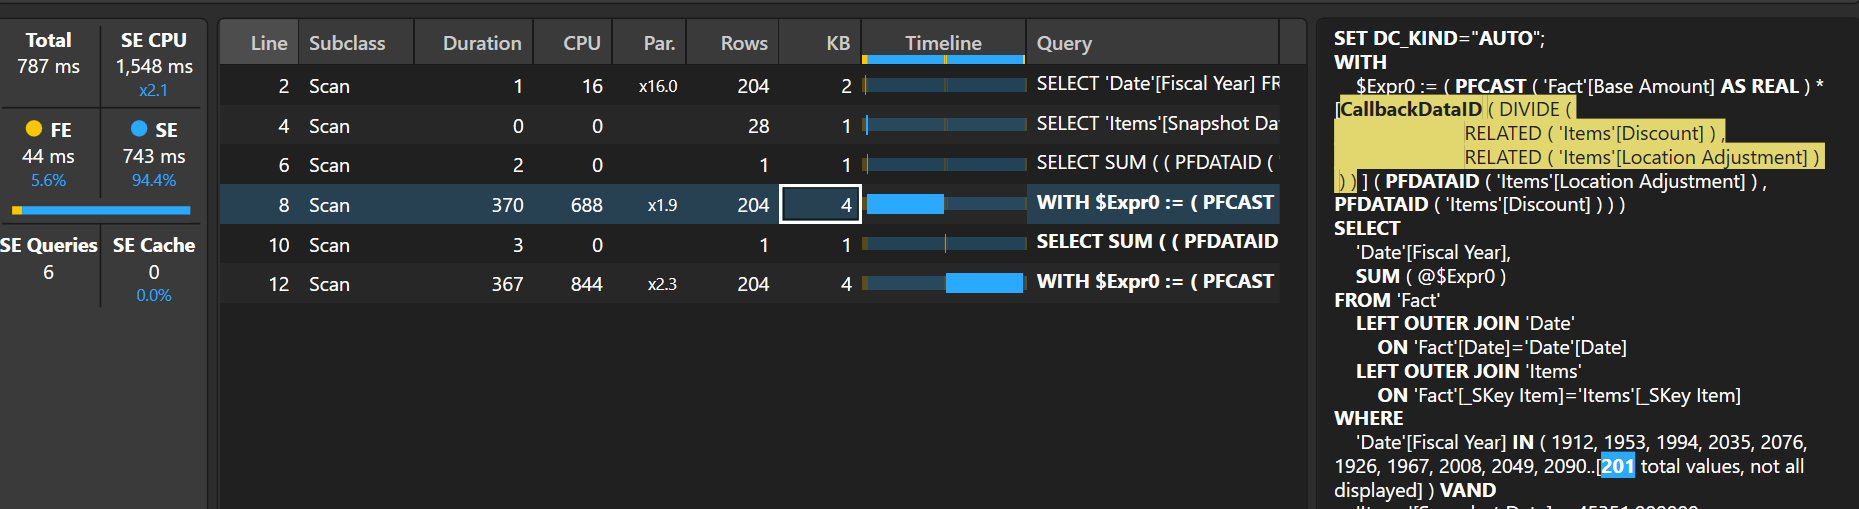This screenshot has height=509, width=1859.
Task: Sort by the Duration column header
Action: (481, 43)
